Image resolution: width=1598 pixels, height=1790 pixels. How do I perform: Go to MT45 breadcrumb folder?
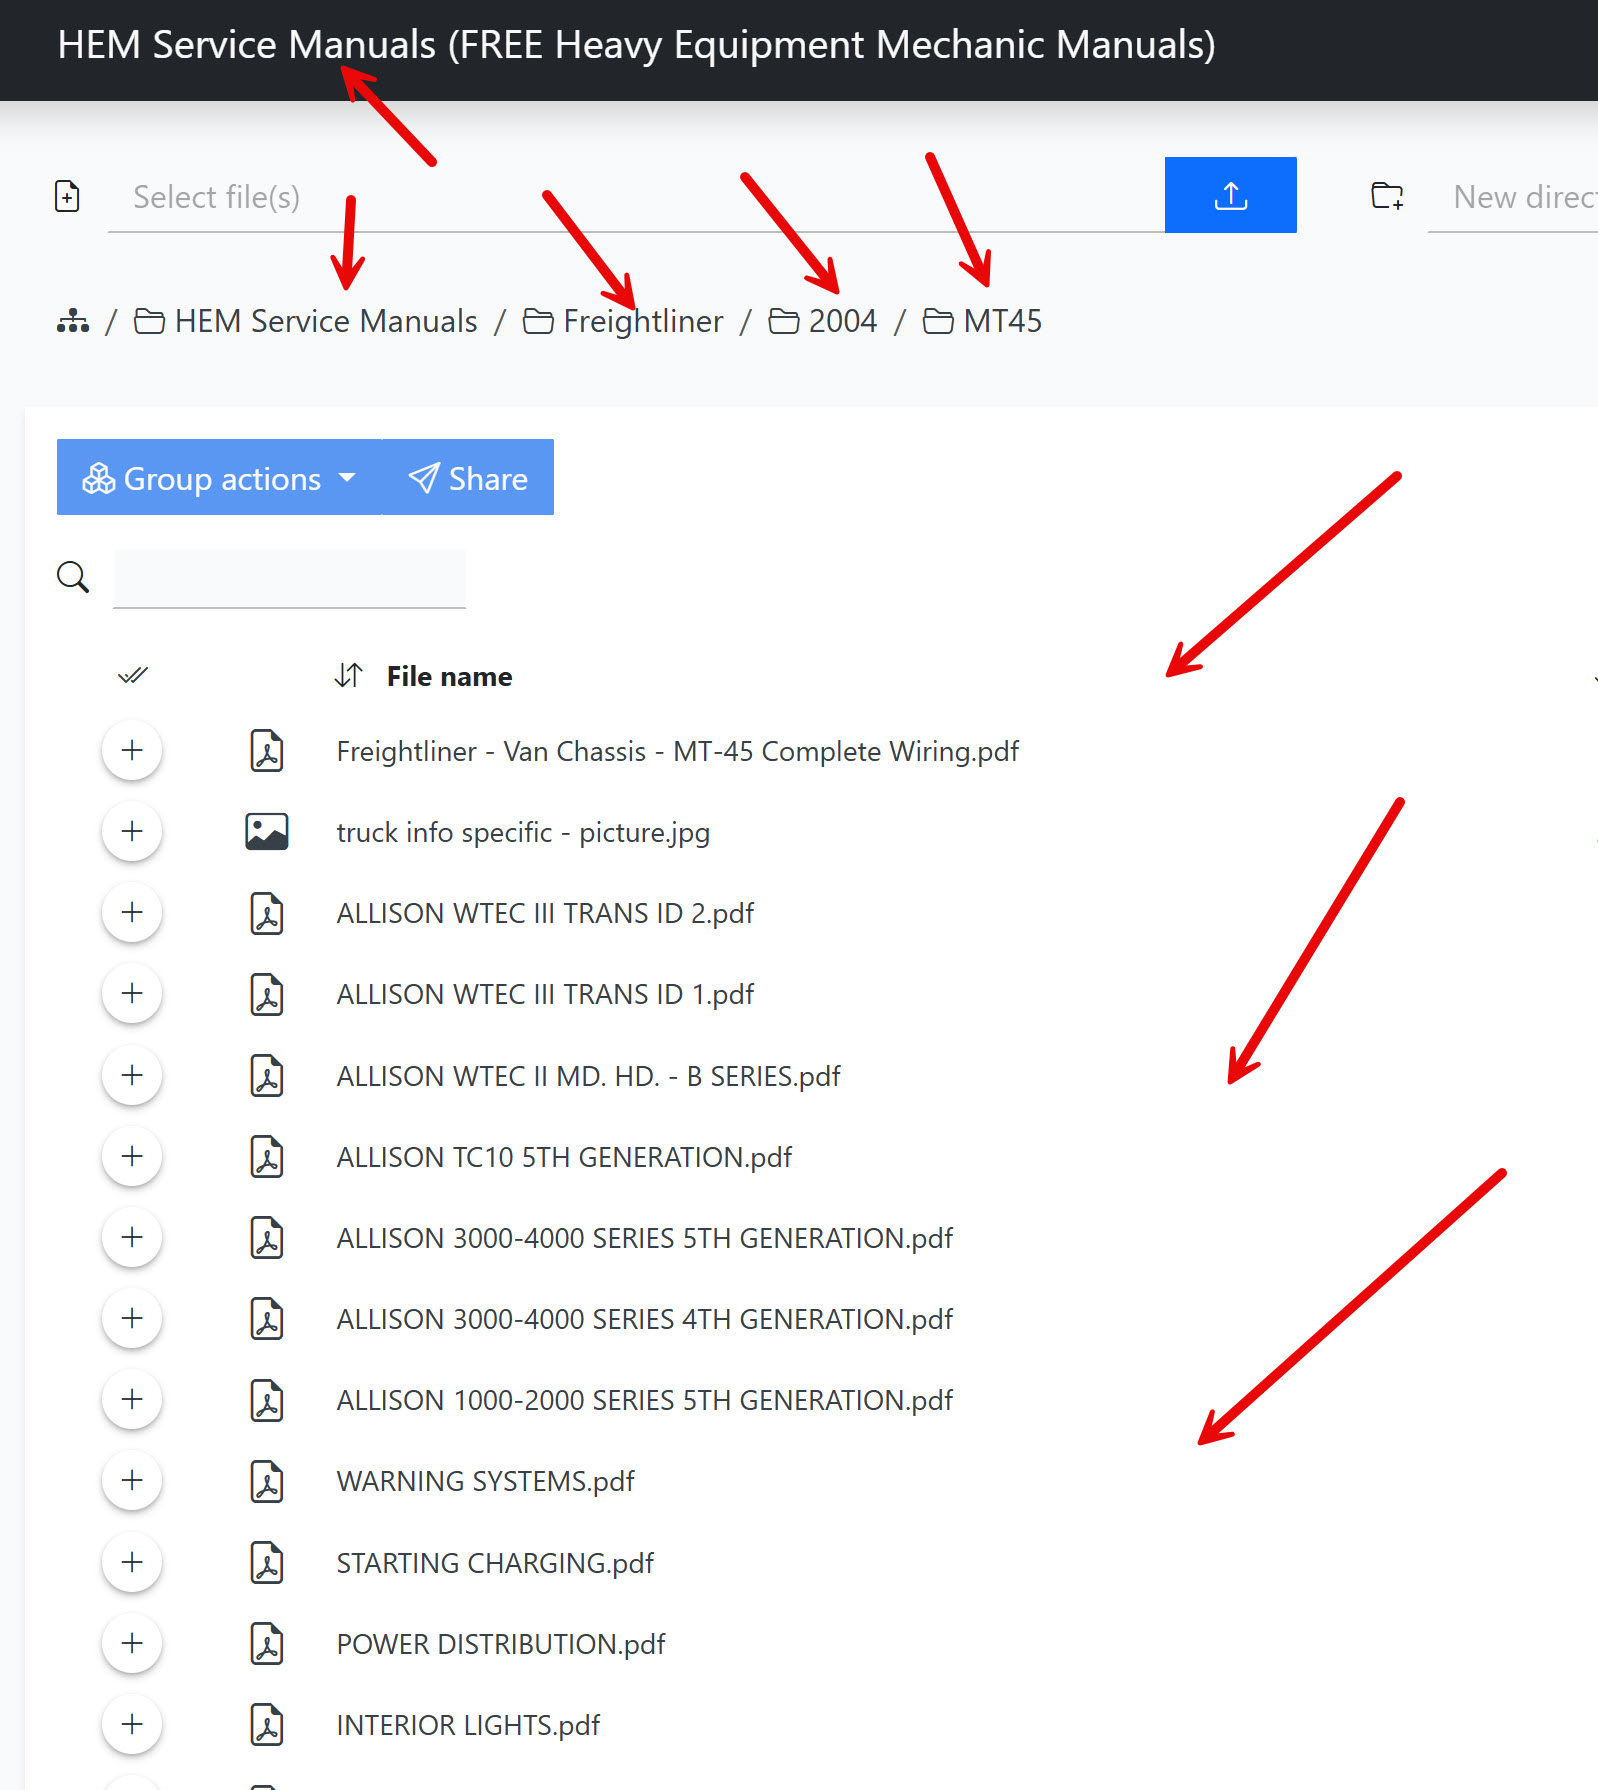pyautogui.click(x=982, y=321)
